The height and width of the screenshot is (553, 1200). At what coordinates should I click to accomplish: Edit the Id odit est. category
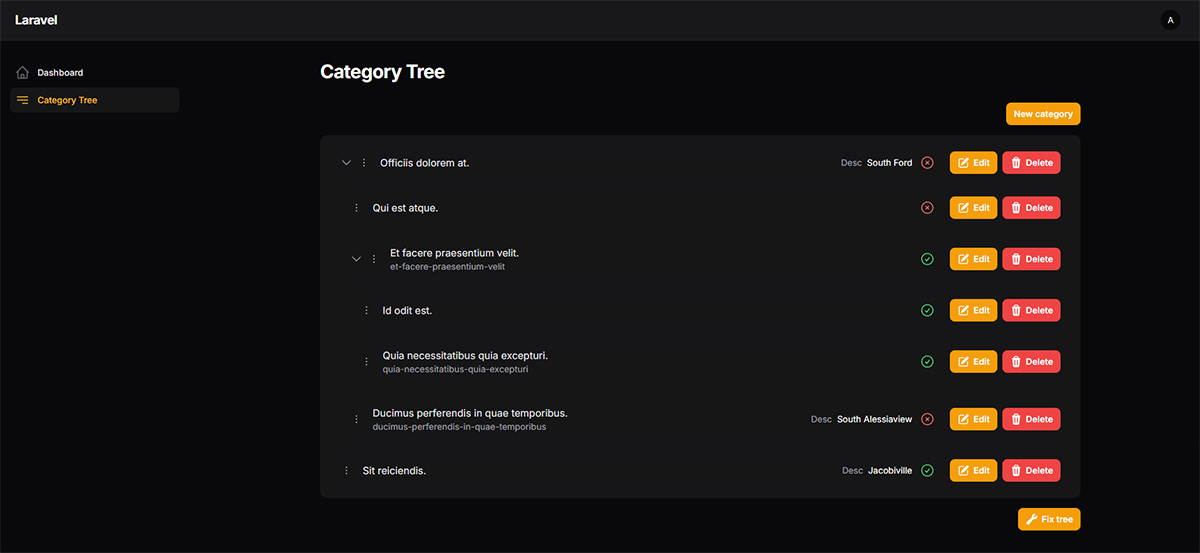click(973, 311)
